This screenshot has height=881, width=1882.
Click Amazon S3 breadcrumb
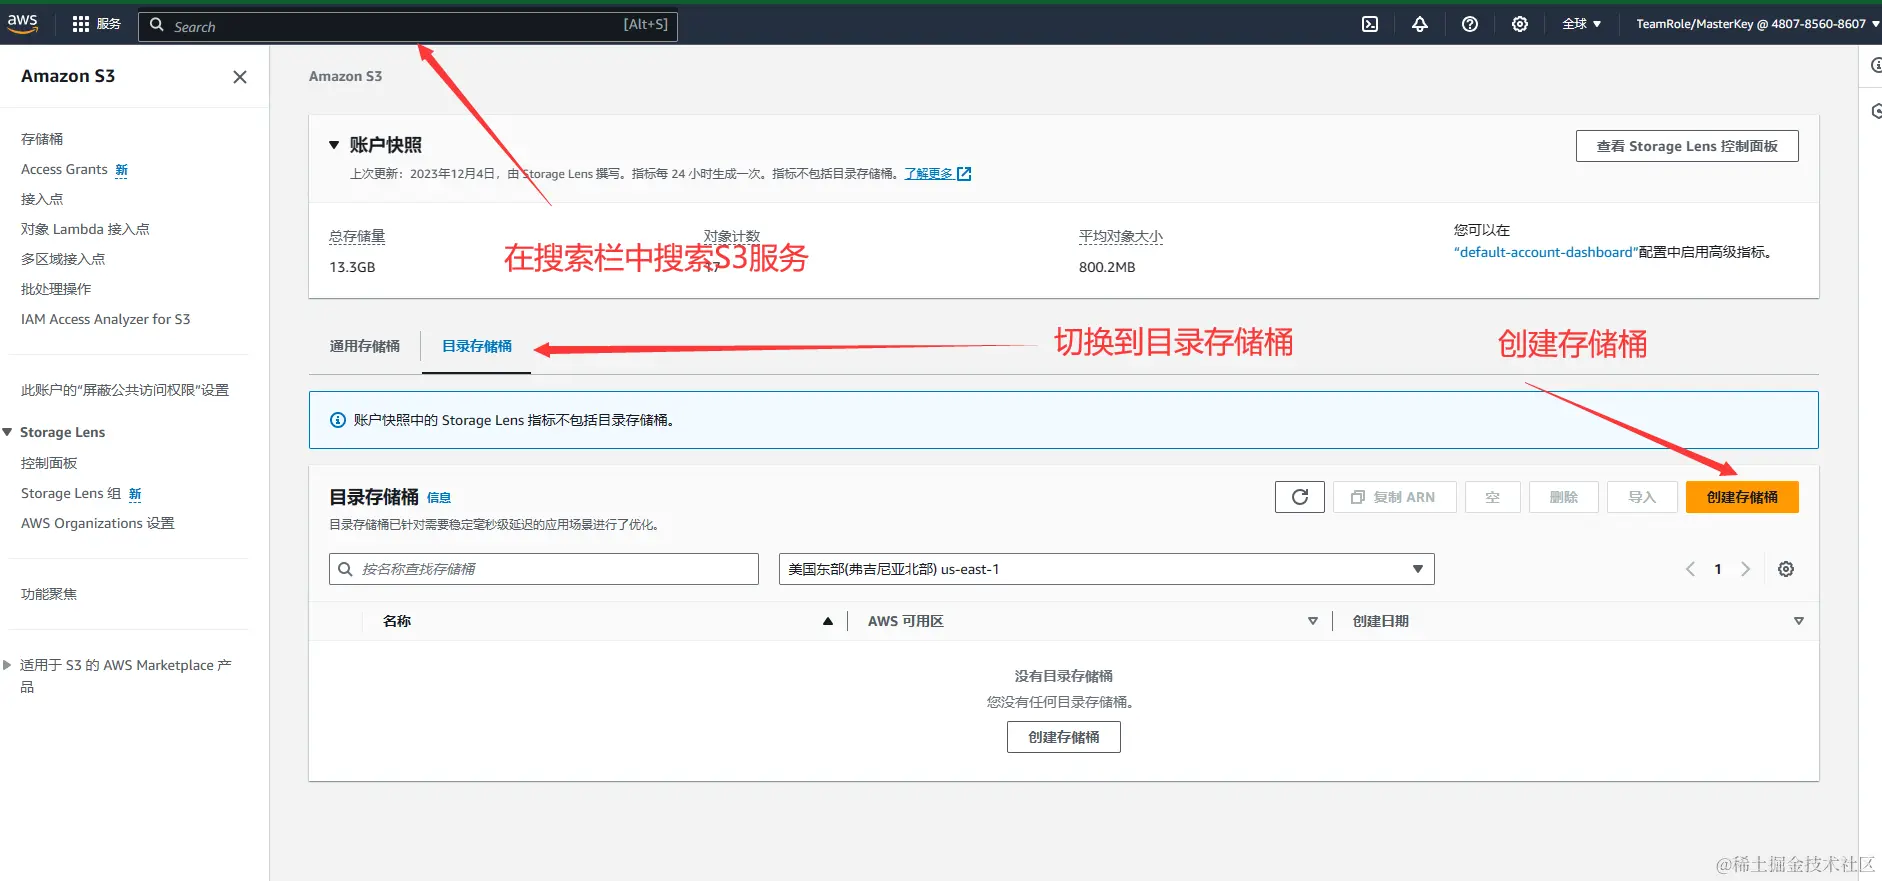coord(345,76)
